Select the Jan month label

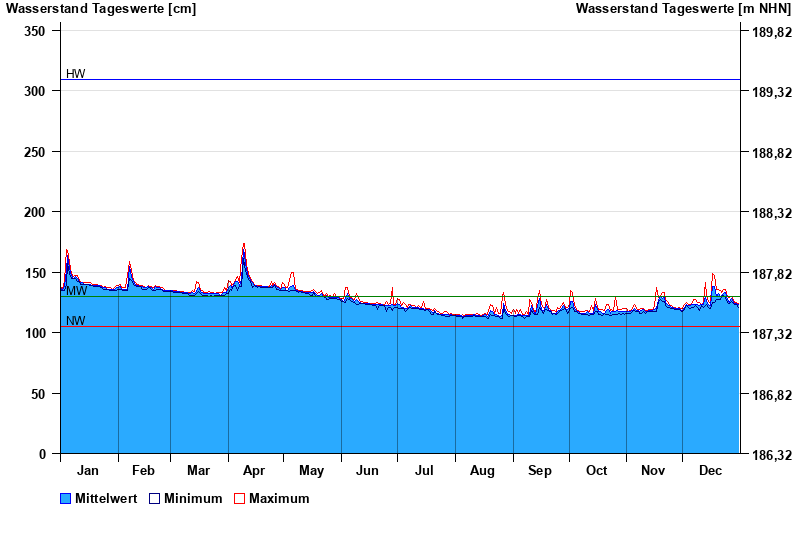point(88,471)
